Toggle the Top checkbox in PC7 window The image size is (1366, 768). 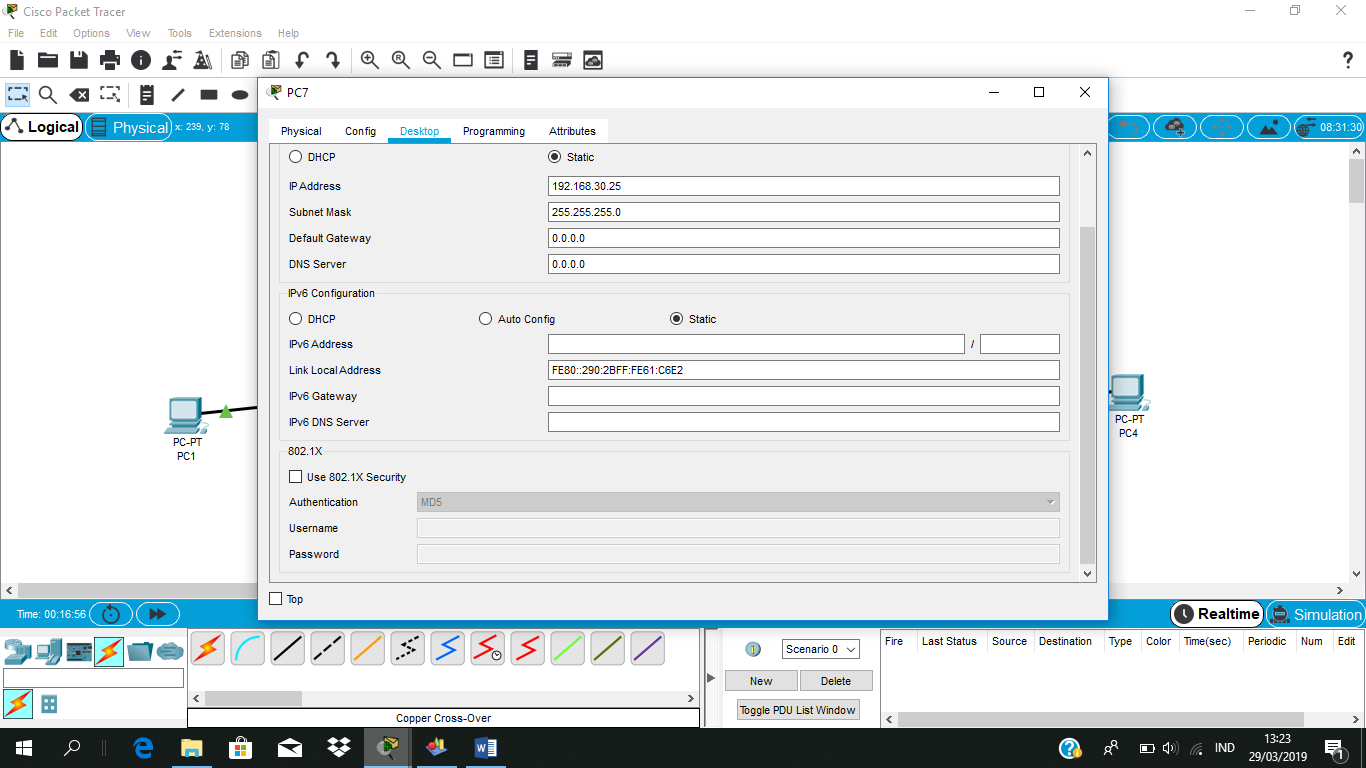tap(276, 599)
